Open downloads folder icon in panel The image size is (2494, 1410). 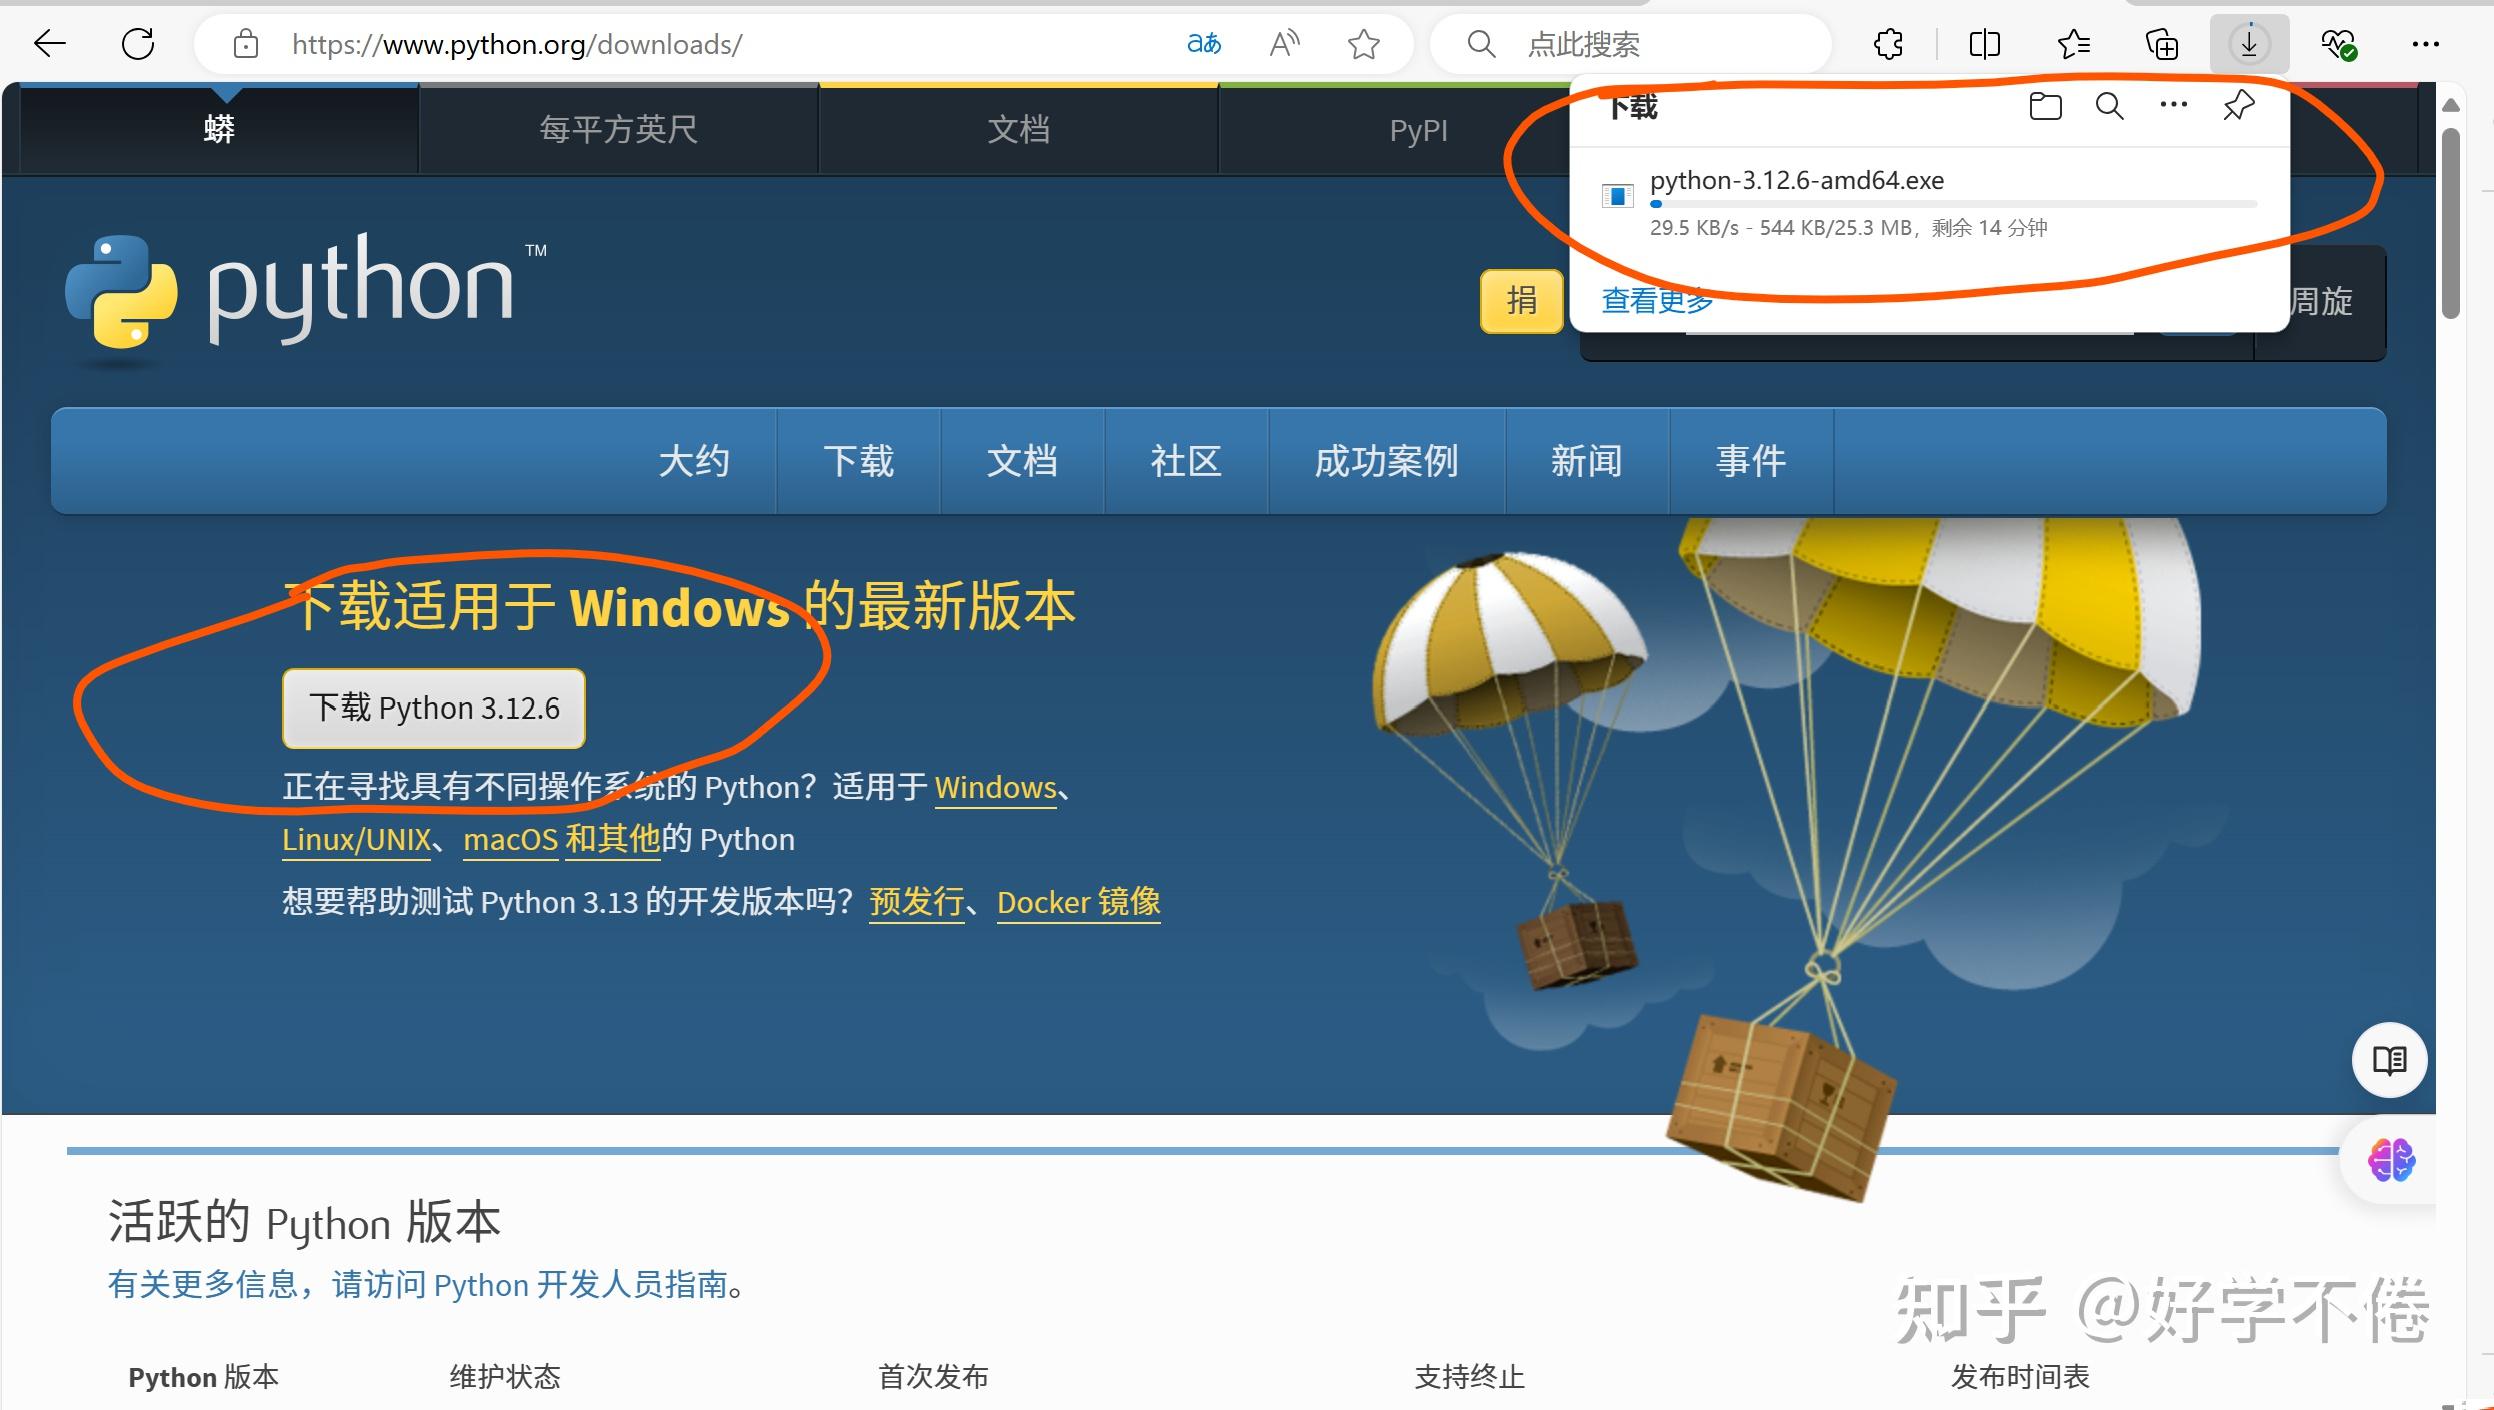pyautogui.click(x=2045, y=106)
